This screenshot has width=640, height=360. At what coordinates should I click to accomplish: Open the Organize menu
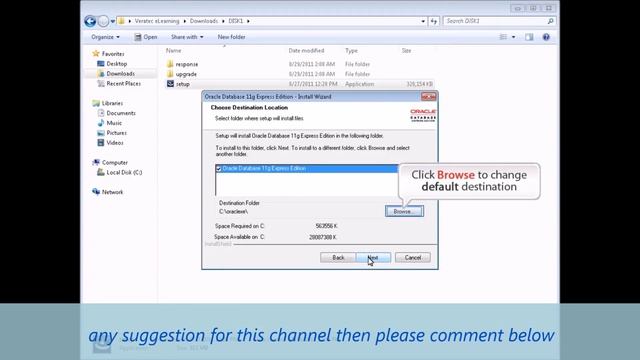pyautogui.click(x=105, y=37)
